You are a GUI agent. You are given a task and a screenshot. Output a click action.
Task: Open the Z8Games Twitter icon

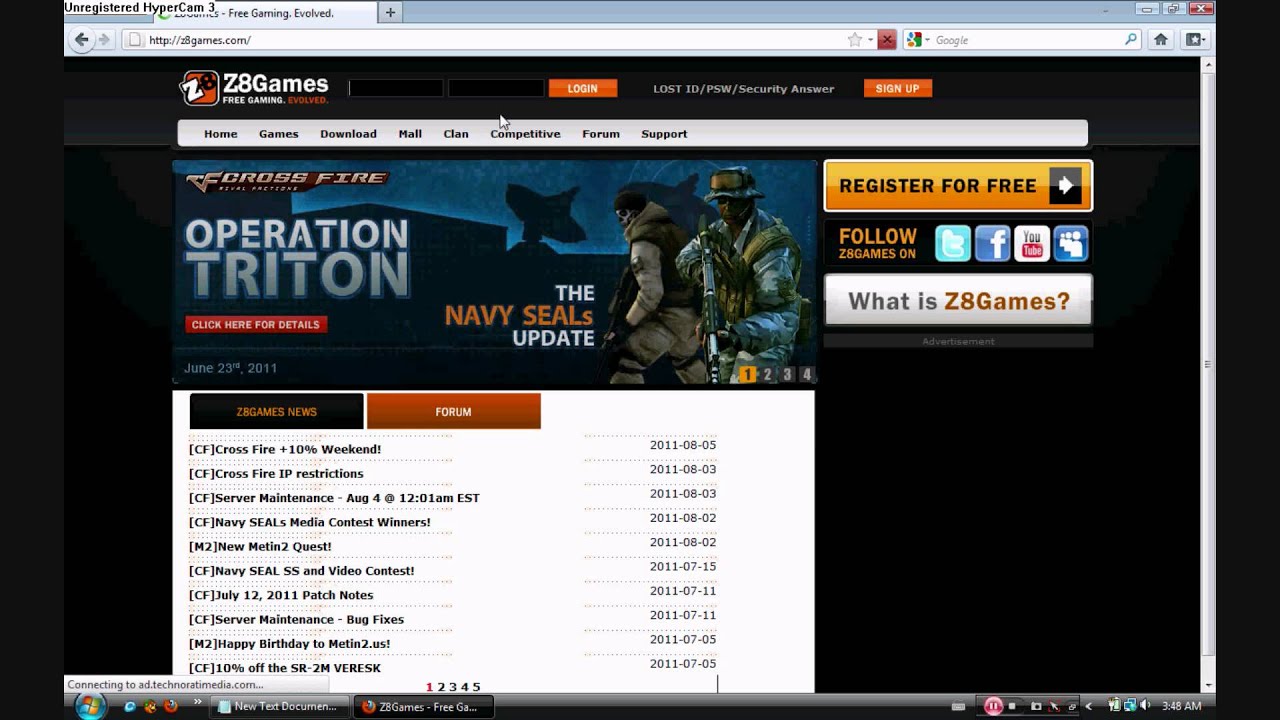[x=953, y=244]
